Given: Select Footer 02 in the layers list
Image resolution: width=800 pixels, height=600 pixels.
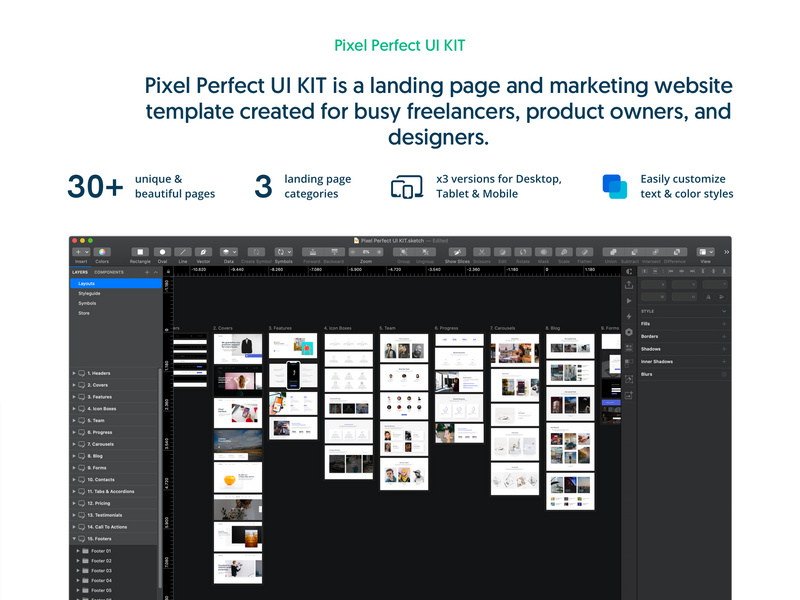Looking at the screenshot, I should (100, 559).
